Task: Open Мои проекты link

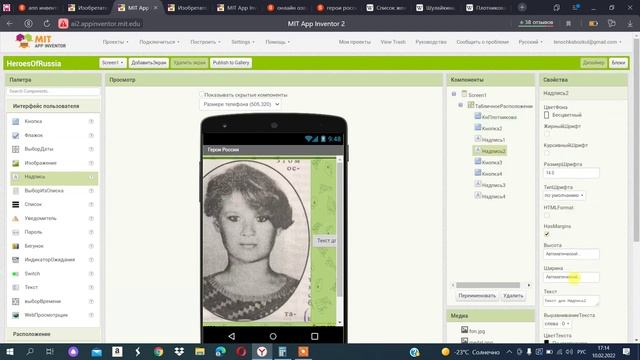Action: (355, 42)
